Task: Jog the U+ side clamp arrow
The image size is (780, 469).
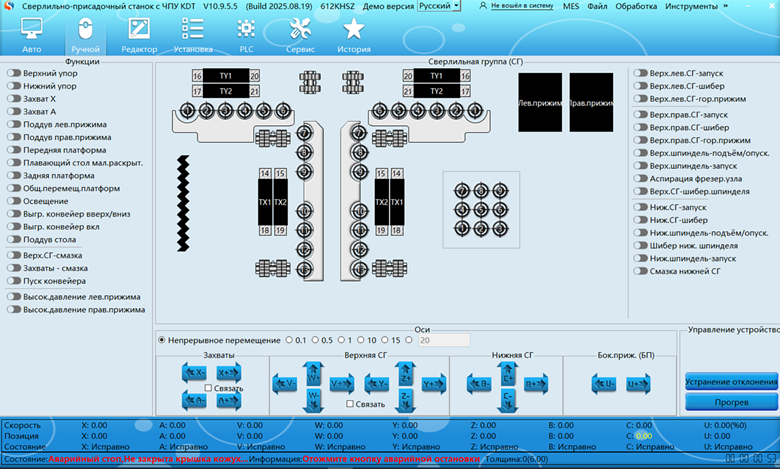Action: tap(634, 383)
